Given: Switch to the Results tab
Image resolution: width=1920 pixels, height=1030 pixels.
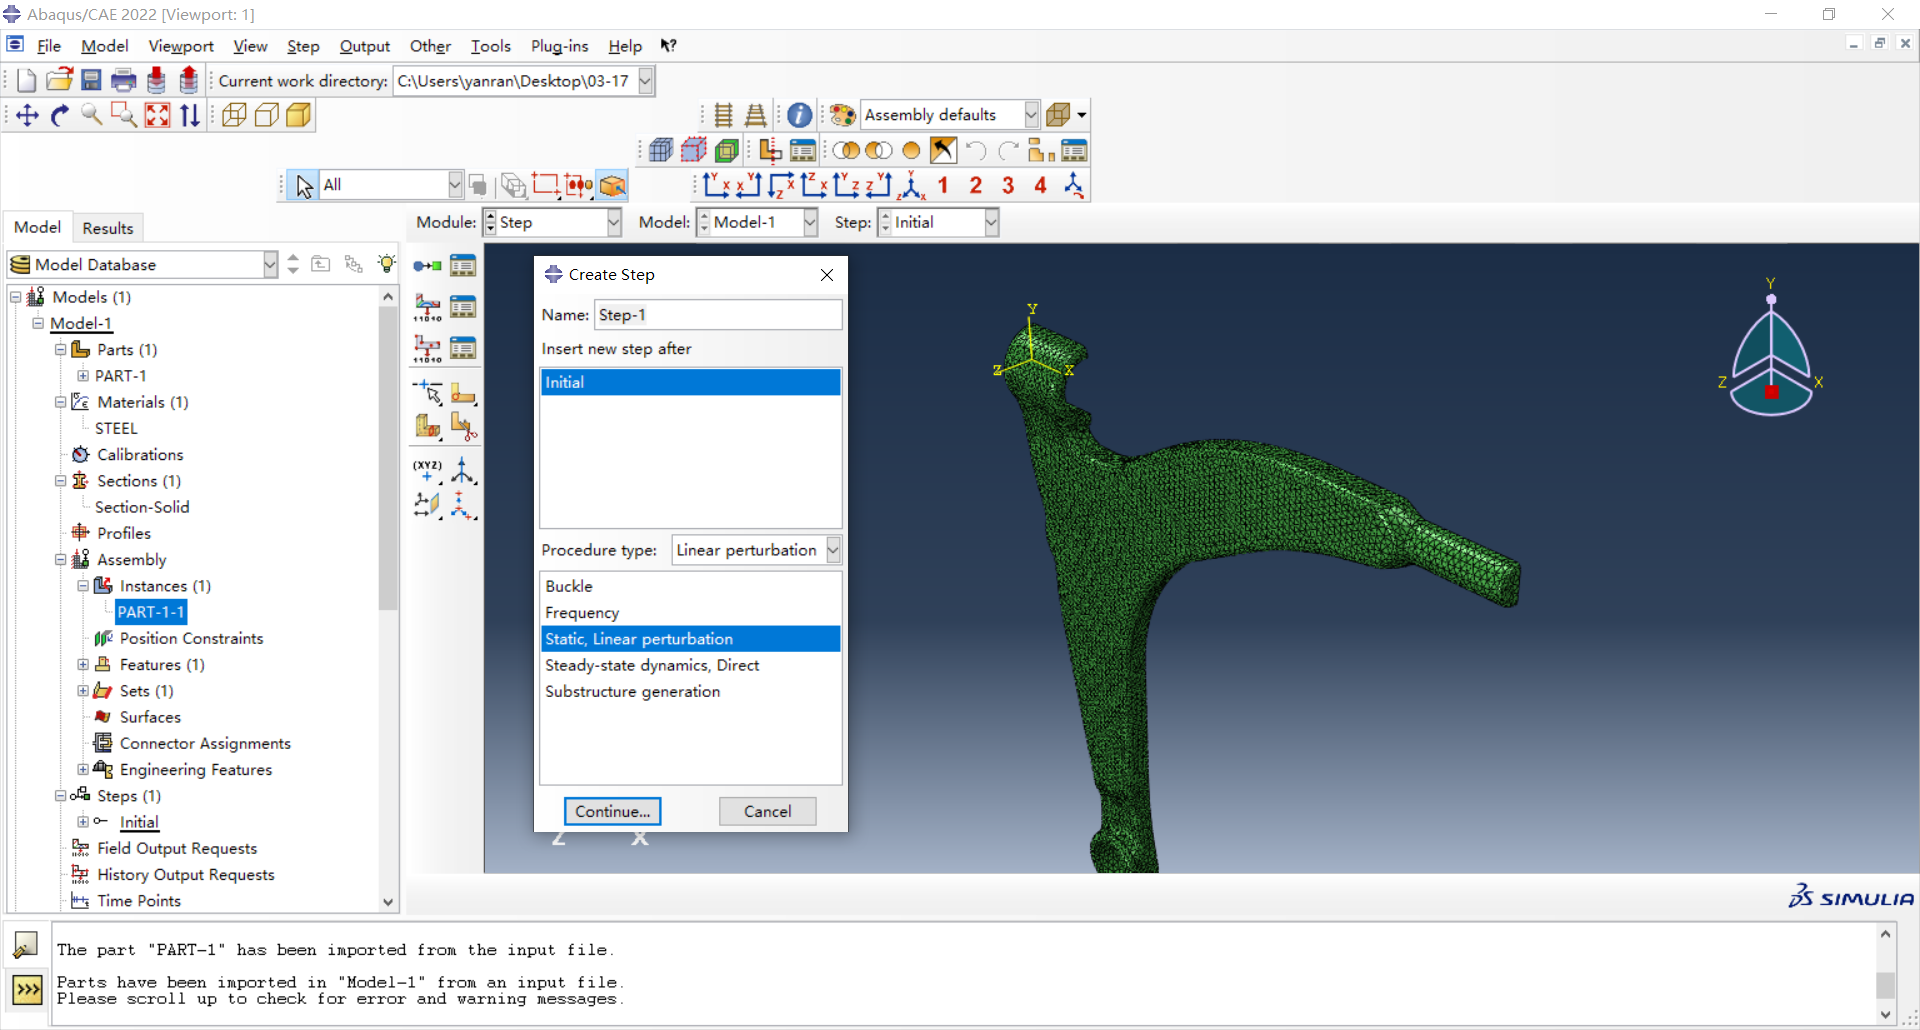Looking at the screenshot, I should tap(107, 228).
